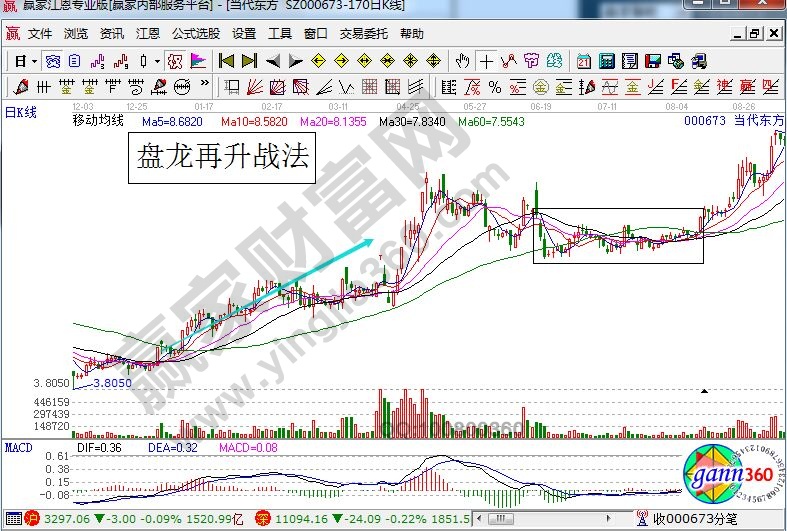The height and width of the screenshot is (531, 787).
Task: Click the black right-pointing arrow icon
Action: click(x=295, y=60)
